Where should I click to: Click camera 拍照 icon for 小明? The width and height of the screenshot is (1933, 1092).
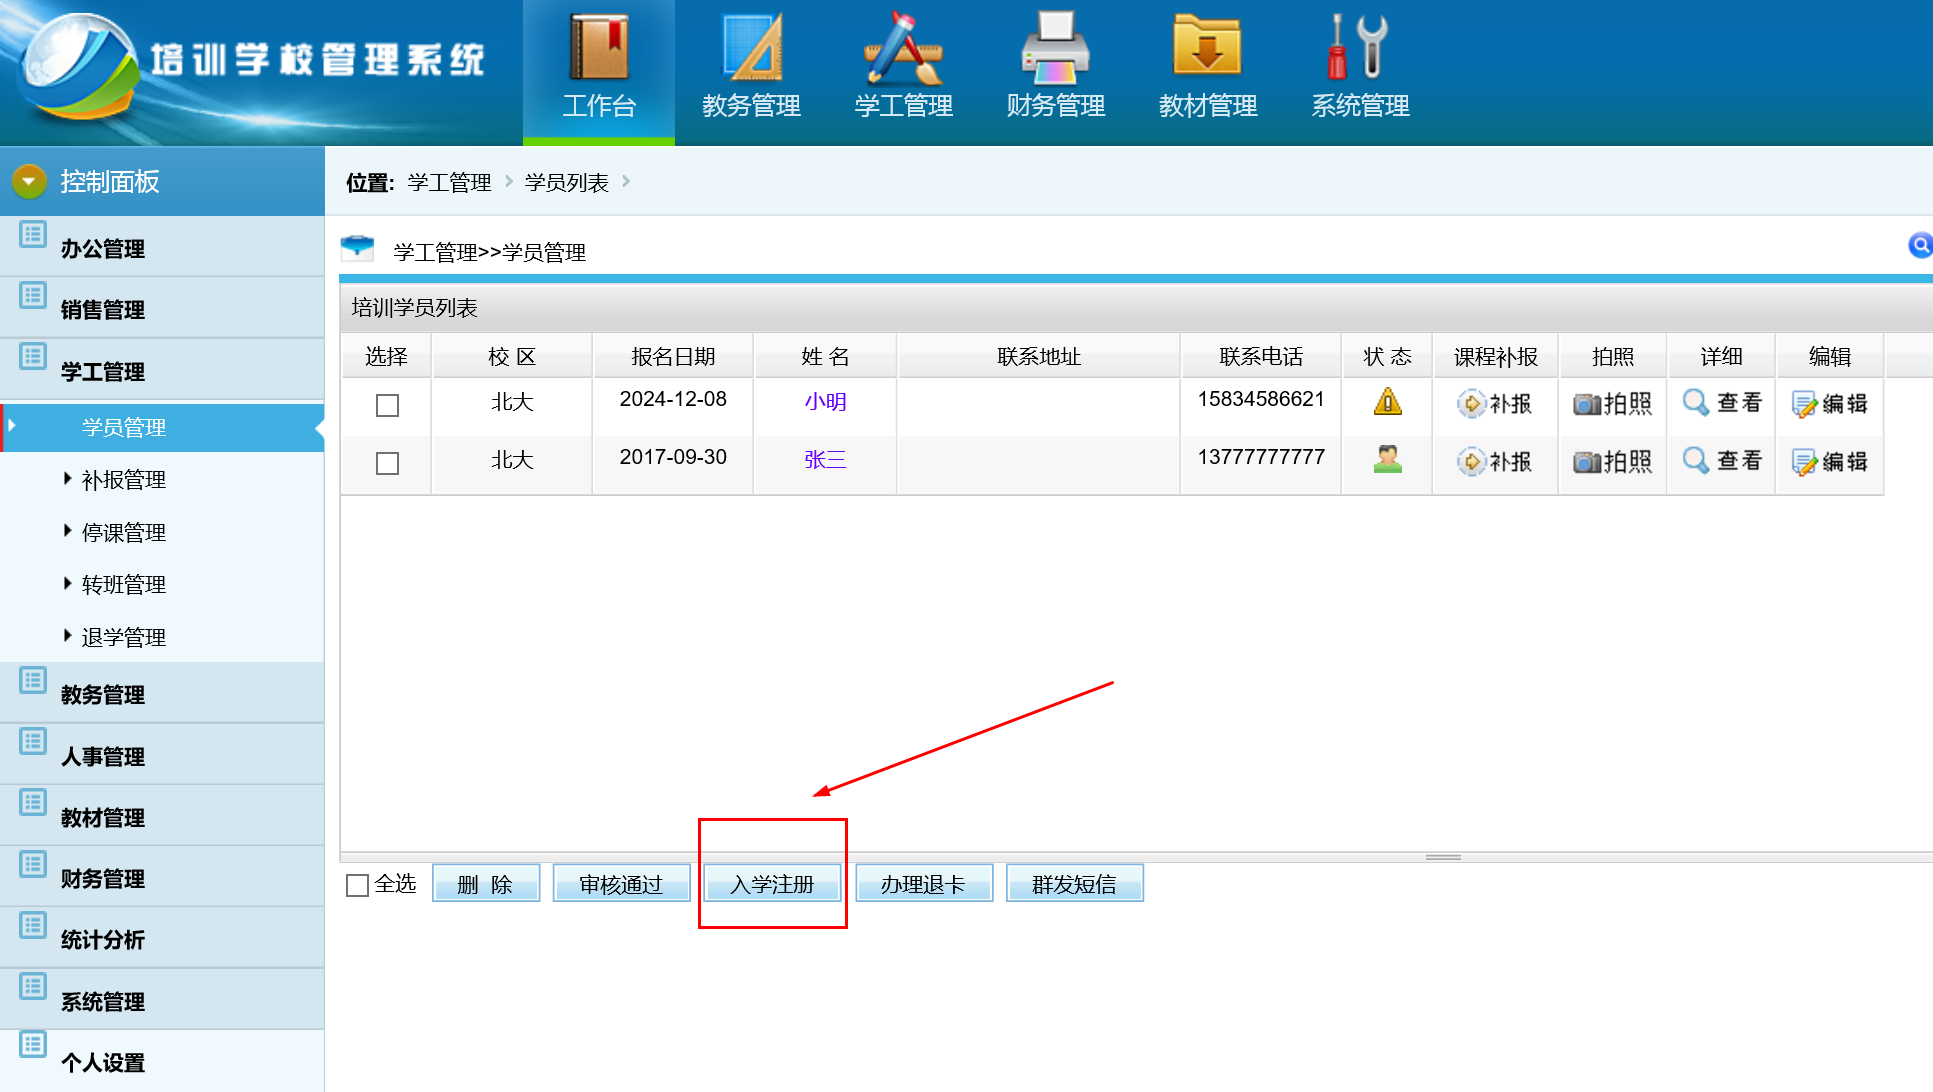pyautogui.click(x=1587, y=404)
